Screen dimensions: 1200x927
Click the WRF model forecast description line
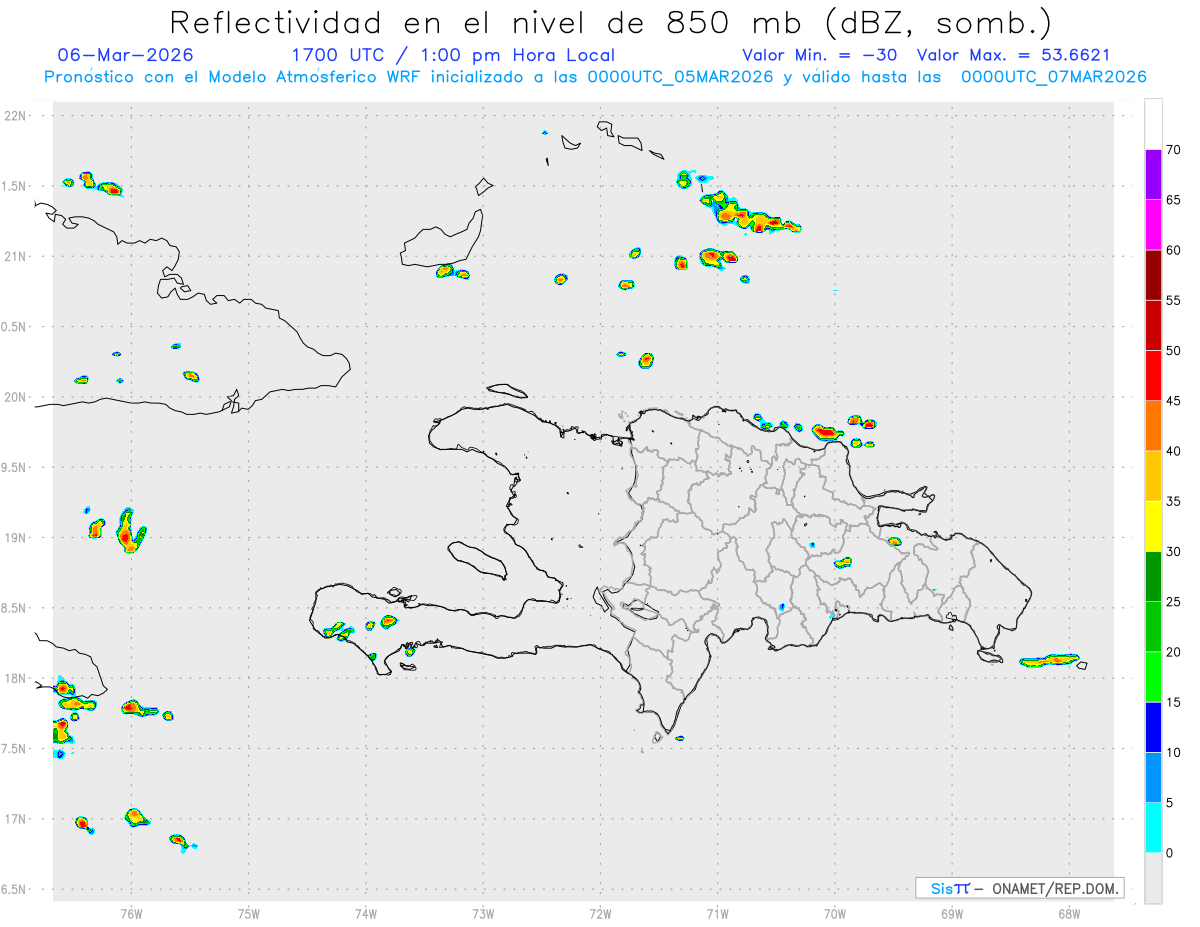(595, 77)
